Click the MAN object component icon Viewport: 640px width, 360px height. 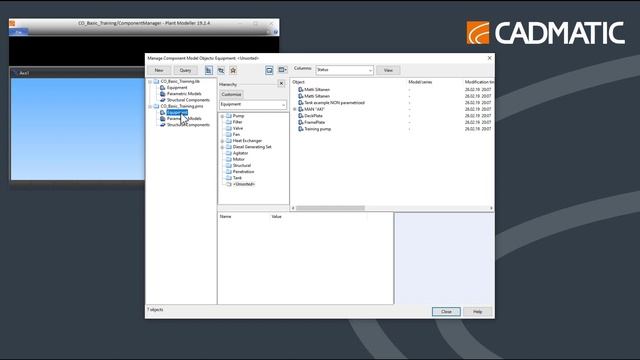click(x=301, y=109)
